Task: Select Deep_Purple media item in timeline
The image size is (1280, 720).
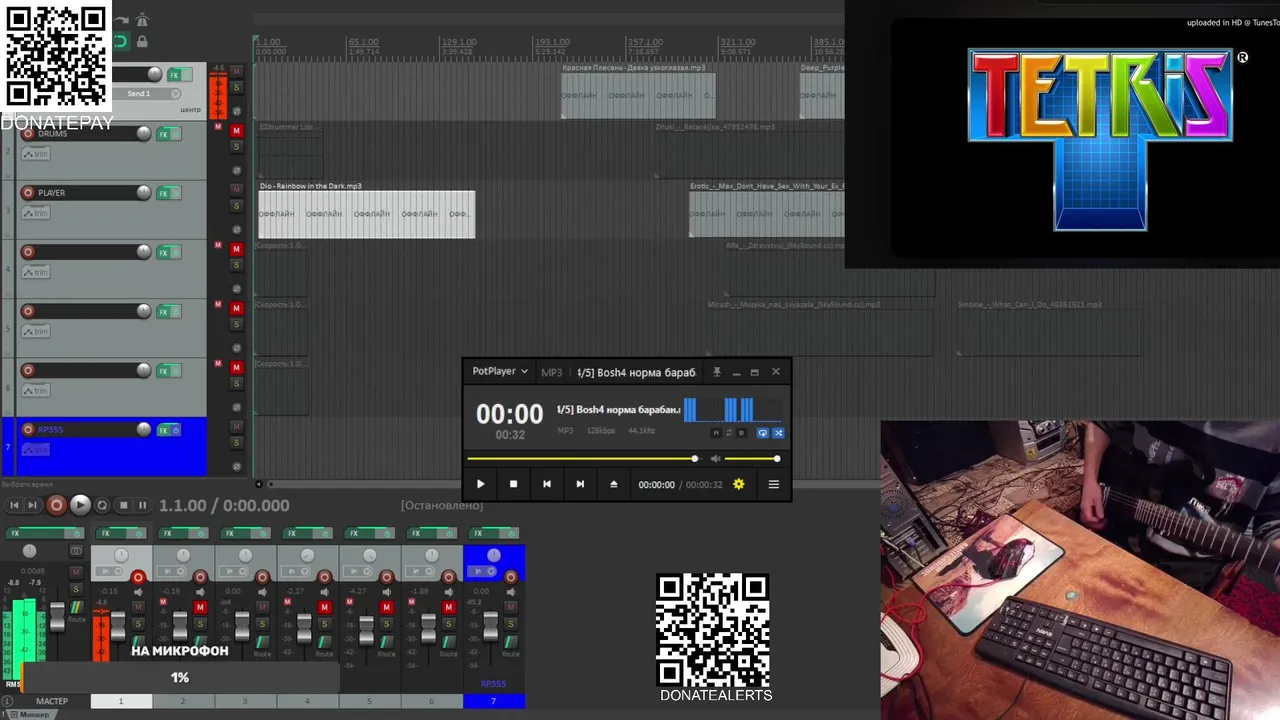Action: click(x=821, y=95)
